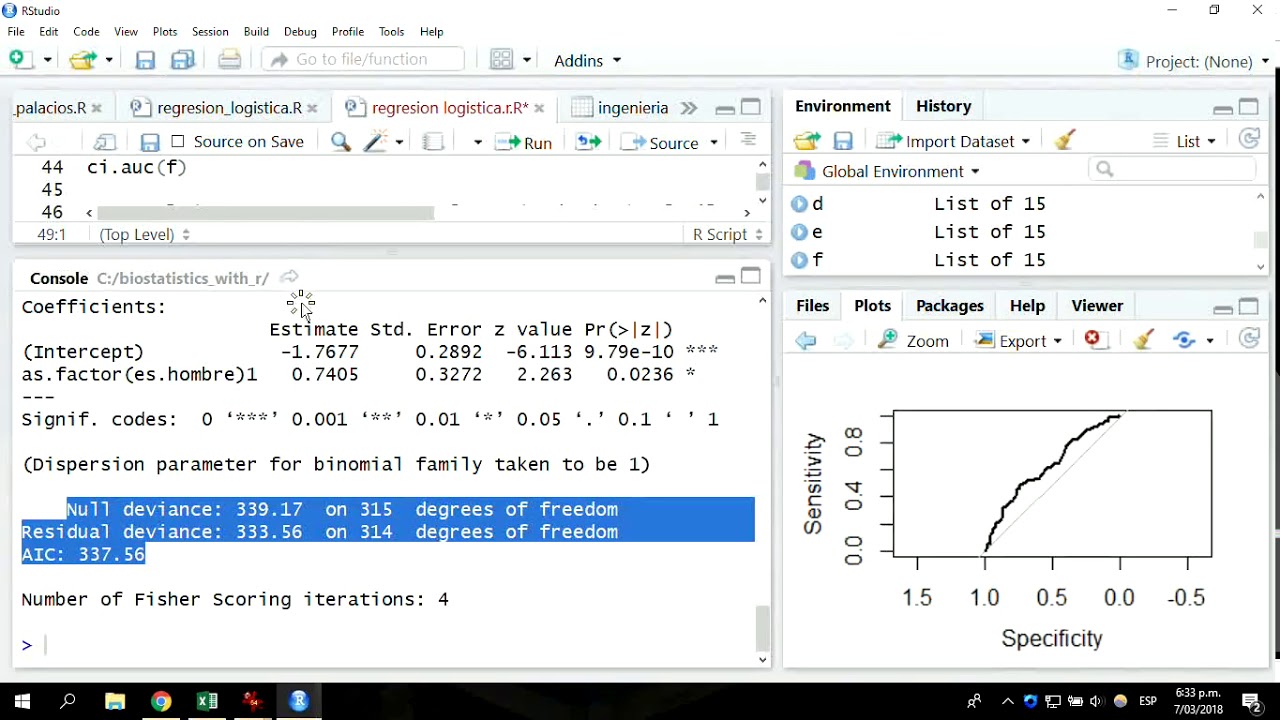Refresh the Environment pane
This screenshot has width=1280, height=720.
click(x=1249, y=140)
